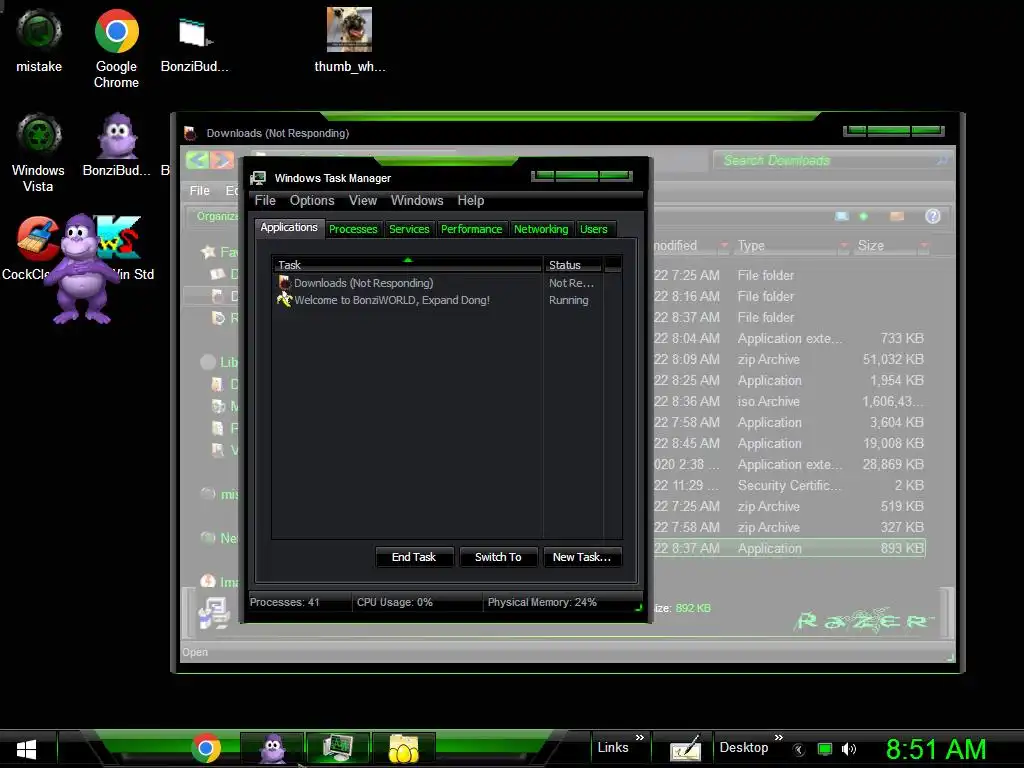The height and width of the screenshot is (768, 1024).
Task: Open the Start menu Windows logo
Action: click(26, 749)
